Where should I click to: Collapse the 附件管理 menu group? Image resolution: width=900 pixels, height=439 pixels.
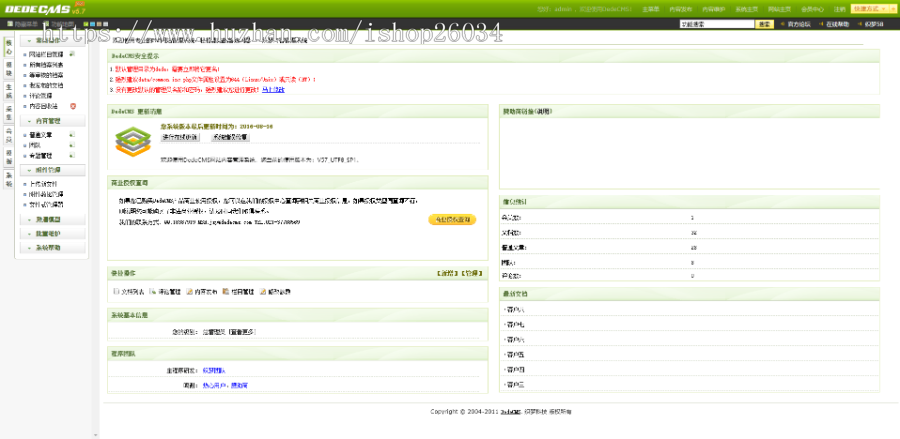click(53, 170)
